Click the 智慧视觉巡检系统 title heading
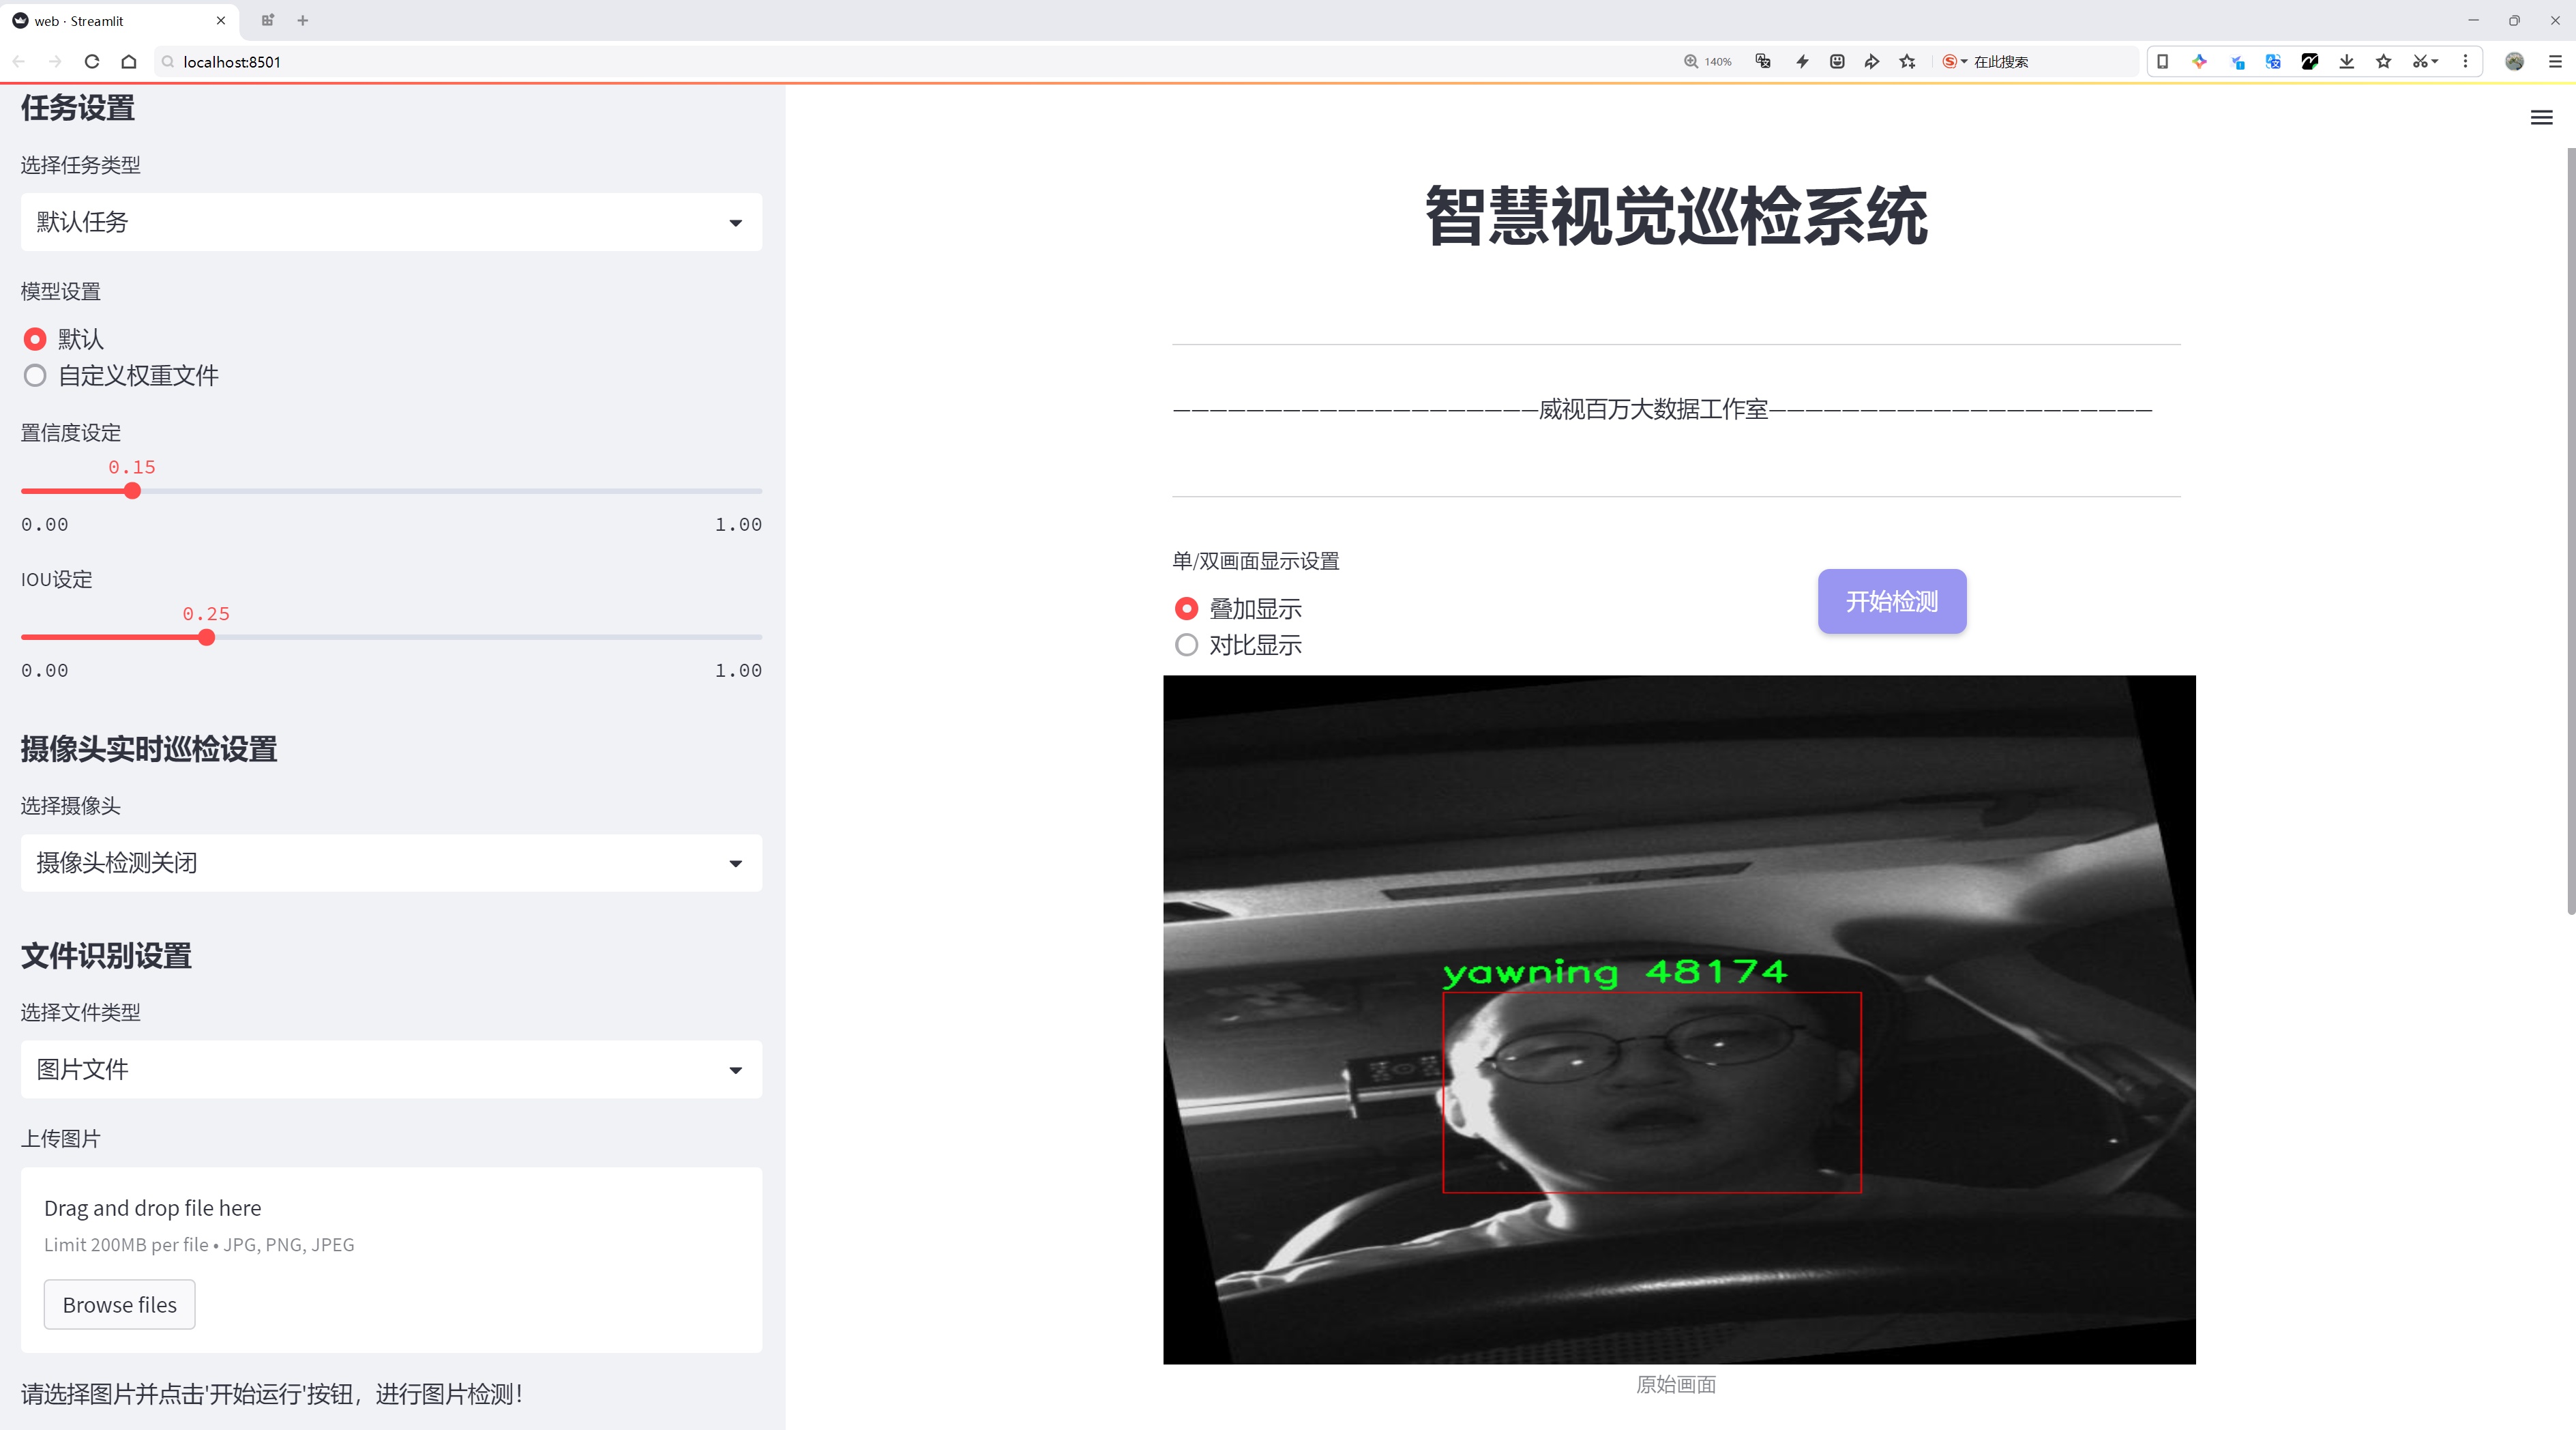Screen dimensions: 2576x1430 (x=1676, y=215)
